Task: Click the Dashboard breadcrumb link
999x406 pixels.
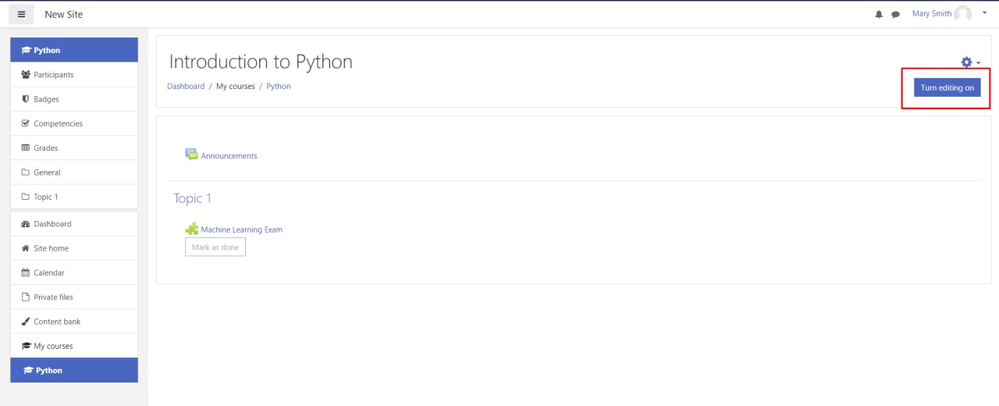Action: [185, 86]
